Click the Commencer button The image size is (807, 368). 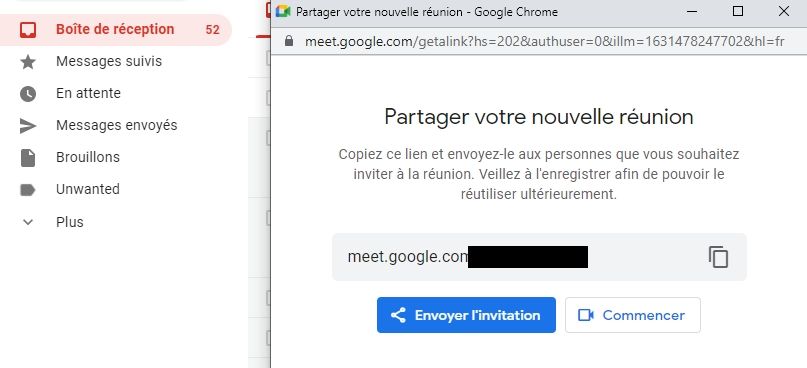[633, 315]
